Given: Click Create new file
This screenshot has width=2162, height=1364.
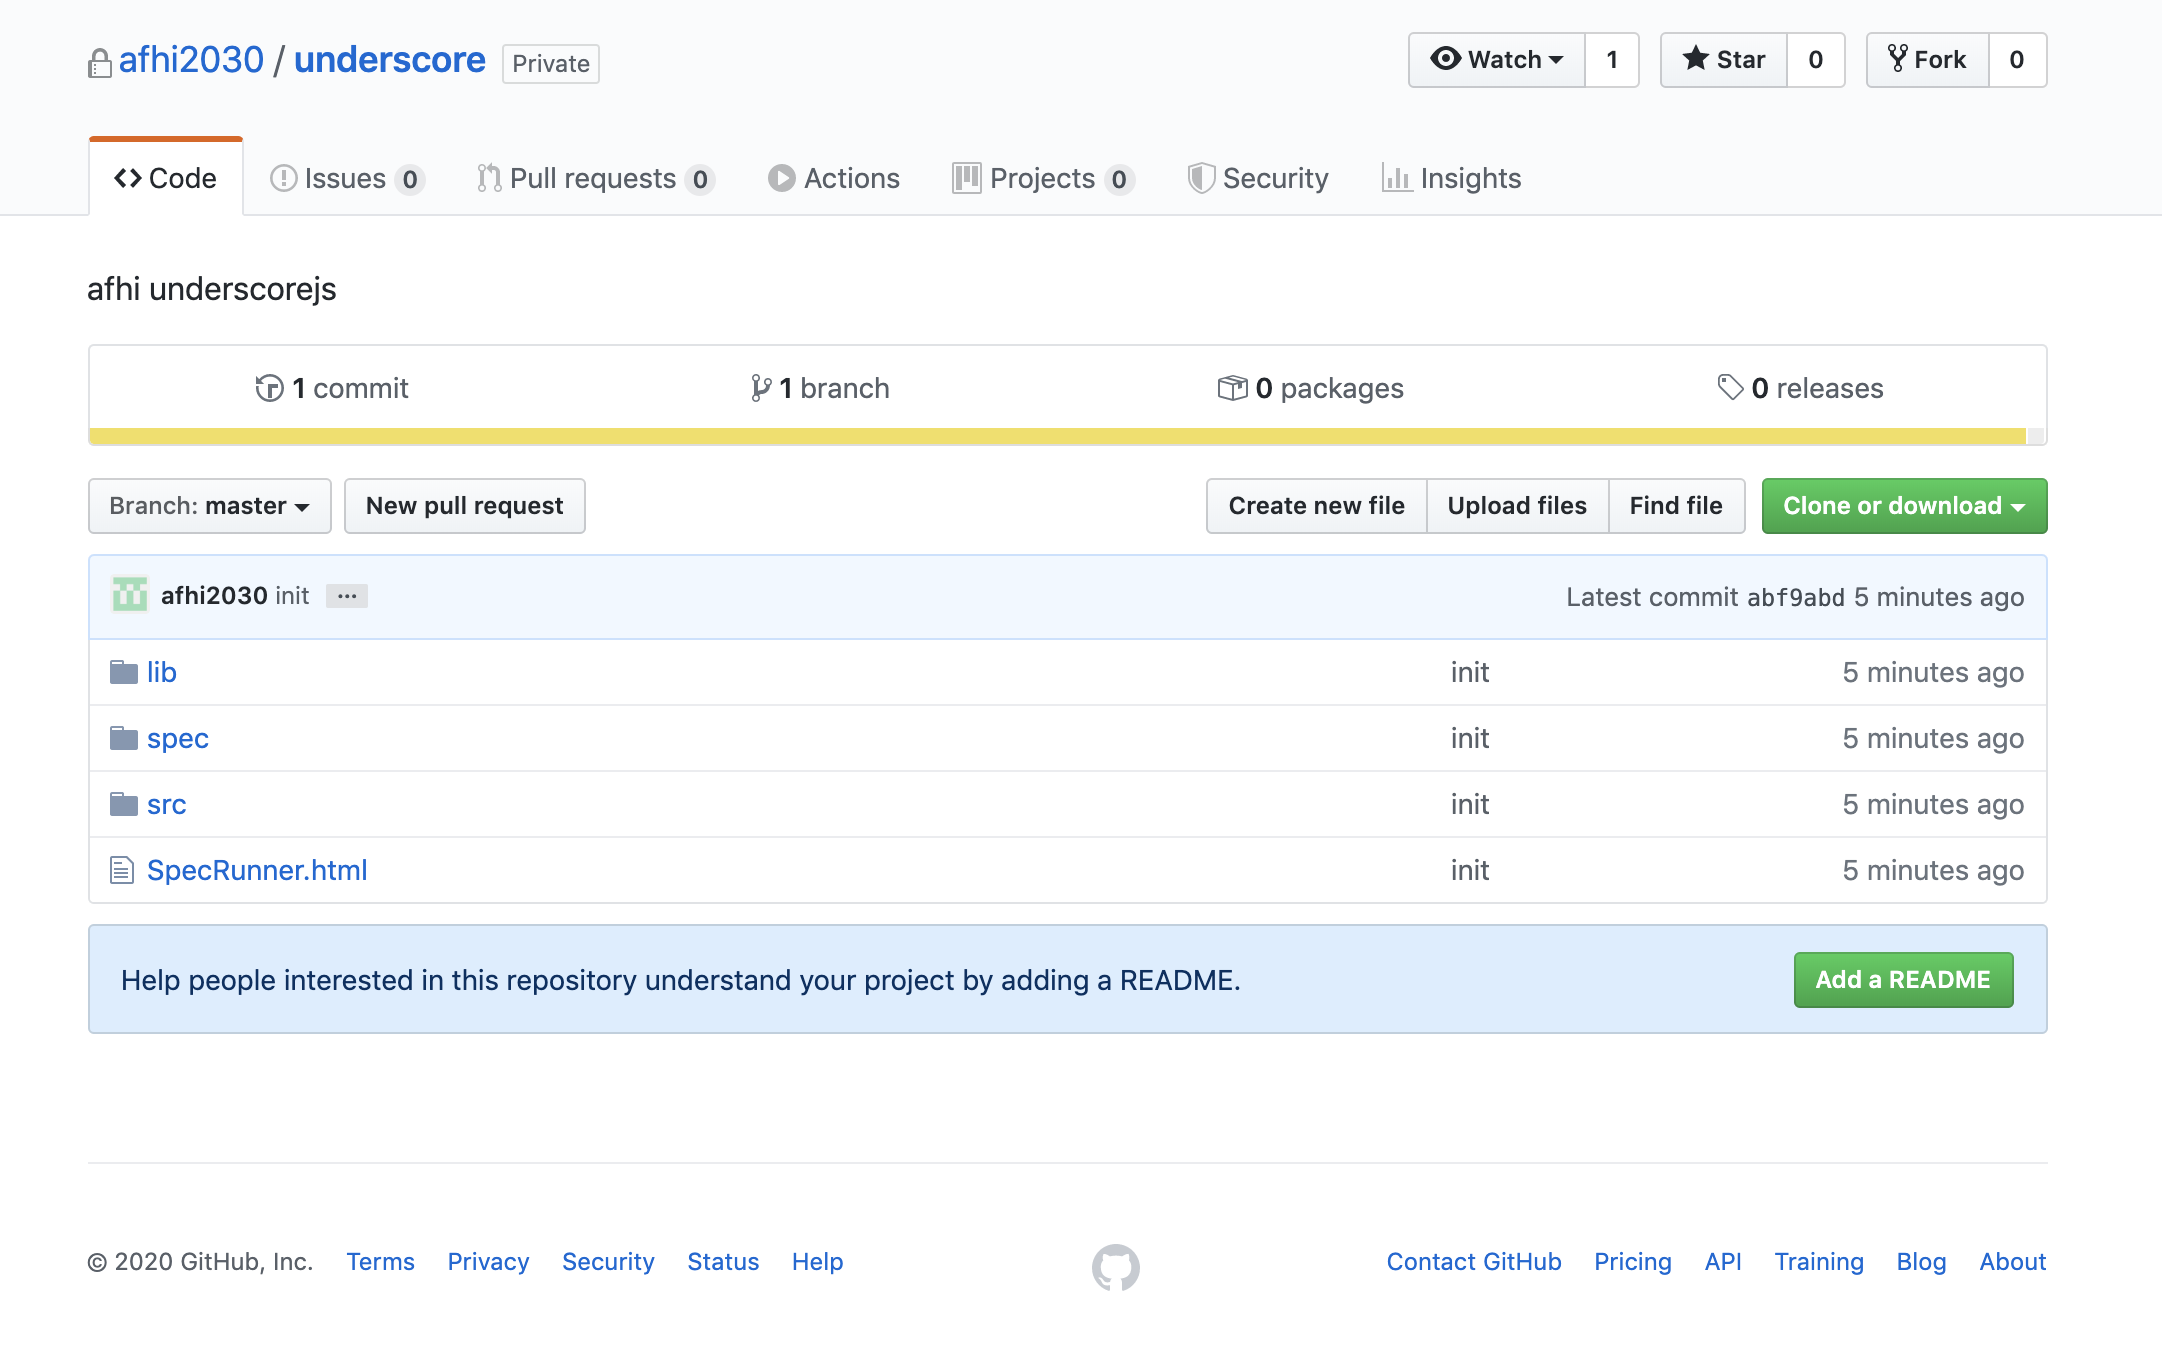Looking at the screenshot, I should point(1316,506).
